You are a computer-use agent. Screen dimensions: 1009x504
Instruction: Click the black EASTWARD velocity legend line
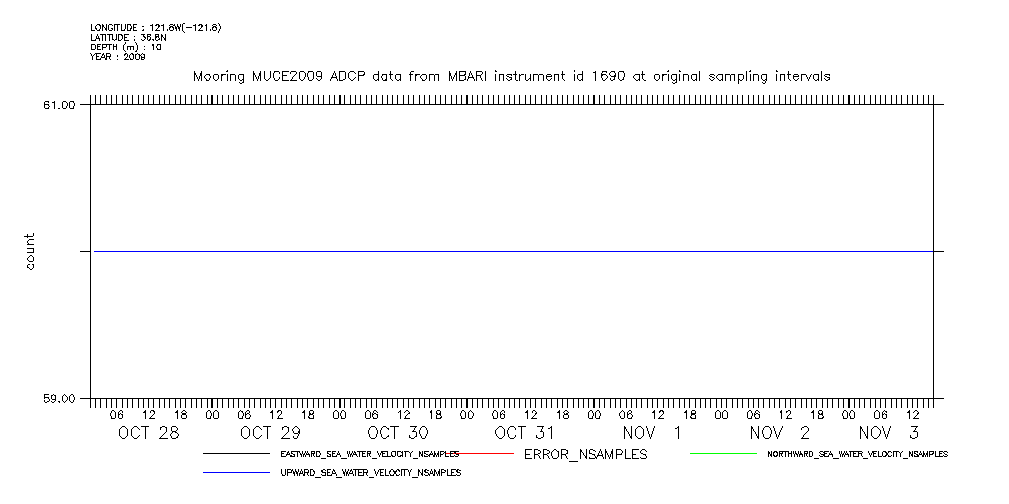pyautogui.click(x=236, y=454)
